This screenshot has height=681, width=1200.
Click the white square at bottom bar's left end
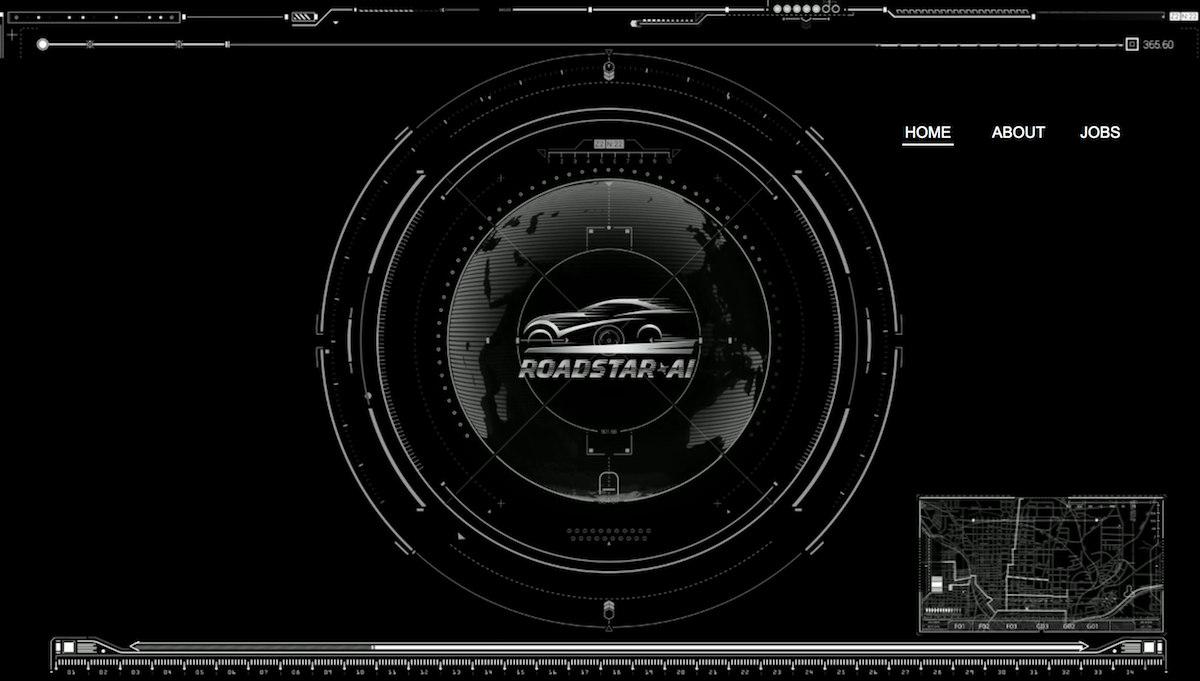pos(67,648)
